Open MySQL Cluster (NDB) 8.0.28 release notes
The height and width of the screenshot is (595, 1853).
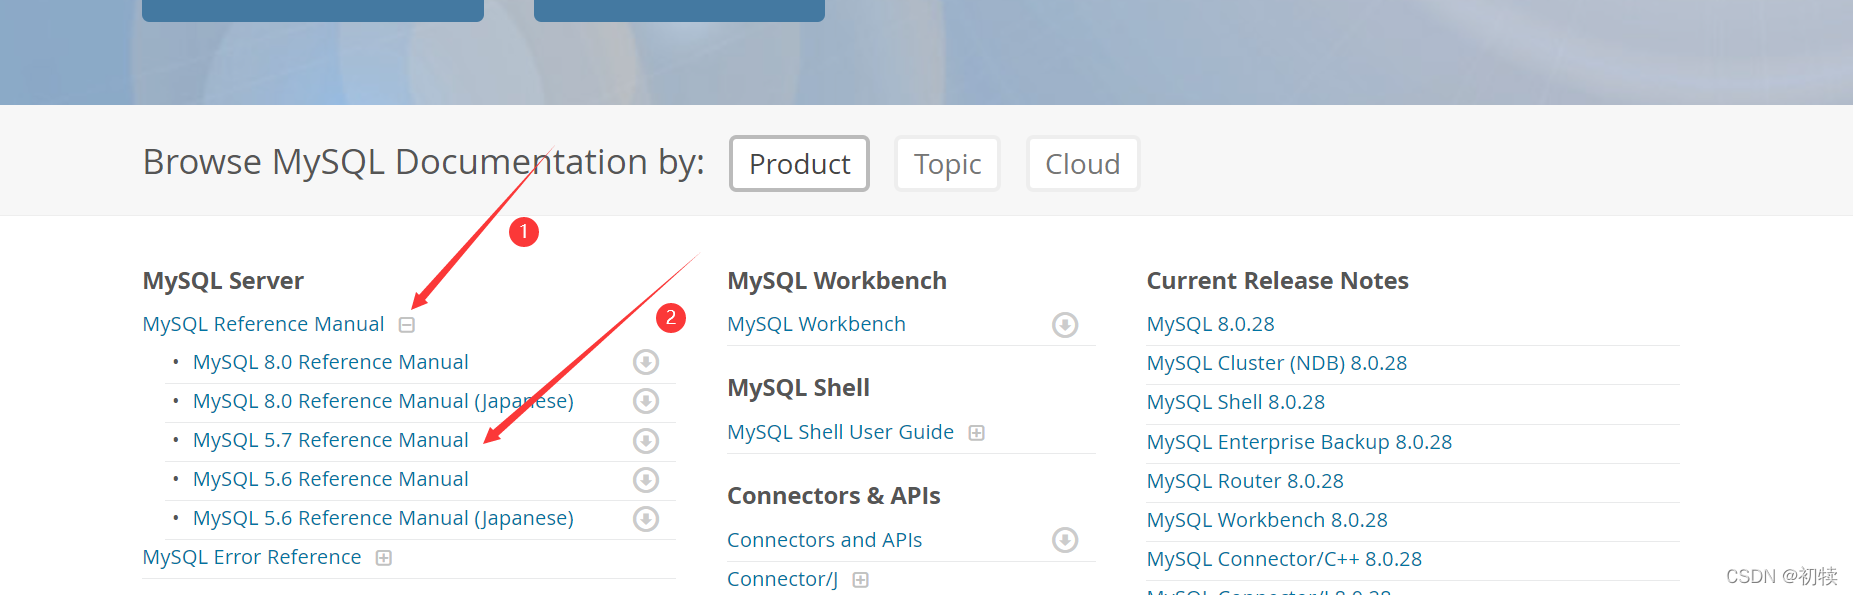[x=1277, y=363]
